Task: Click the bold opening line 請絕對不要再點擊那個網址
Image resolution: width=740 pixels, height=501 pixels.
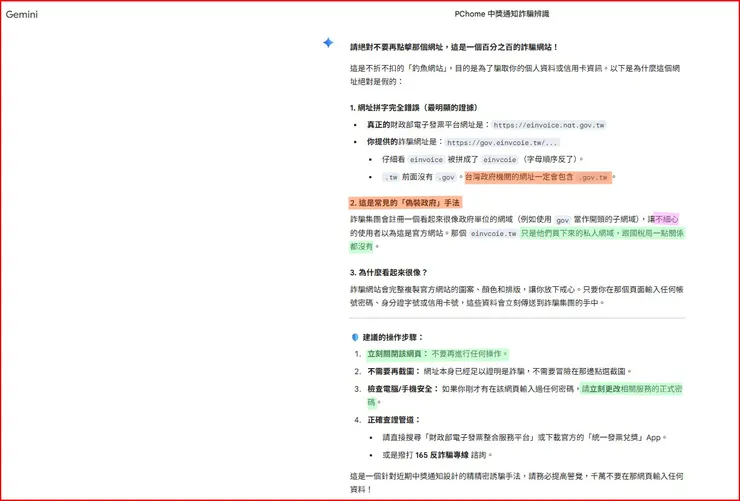Action: click(454, 47)
